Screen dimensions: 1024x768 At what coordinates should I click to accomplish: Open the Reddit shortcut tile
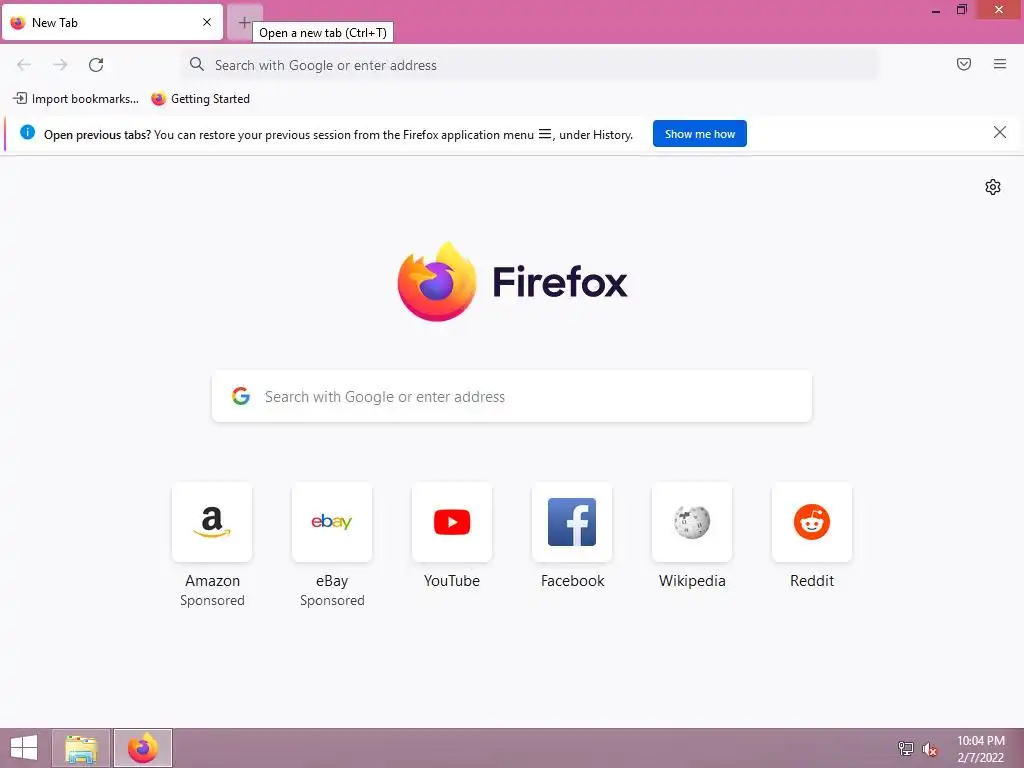pos(812,522)
